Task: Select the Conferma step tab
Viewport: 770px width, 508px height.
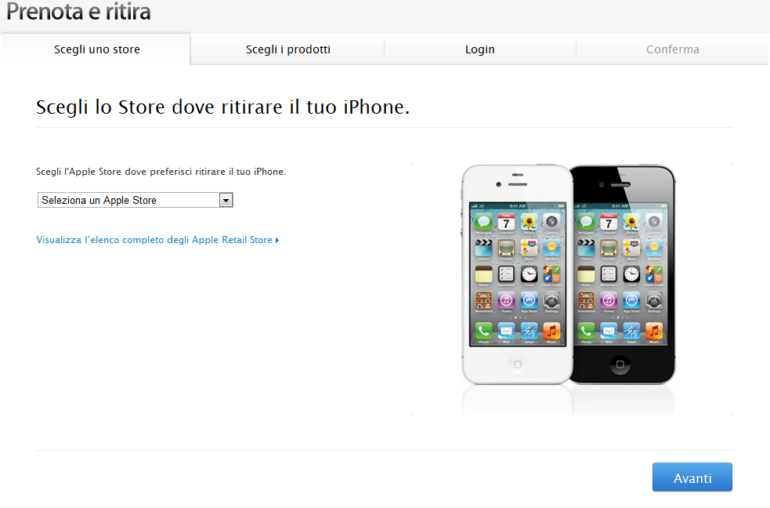Action: pos(672,49)
